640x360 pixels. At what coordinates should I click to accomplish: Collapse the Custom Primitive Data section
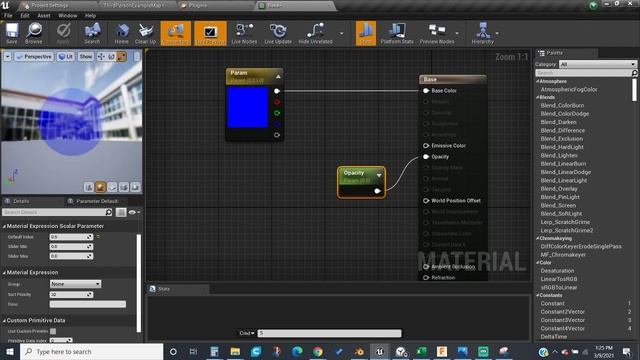coord(4,320)
